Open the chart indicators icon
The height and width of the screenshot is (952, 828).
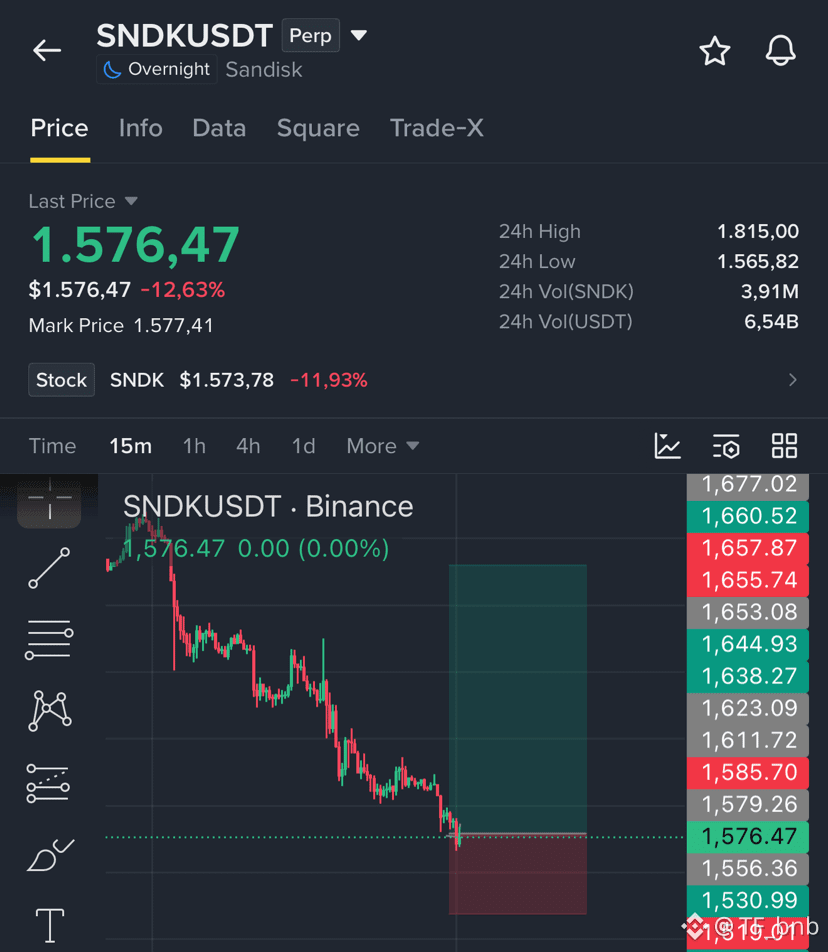click(x=667, y=446)
